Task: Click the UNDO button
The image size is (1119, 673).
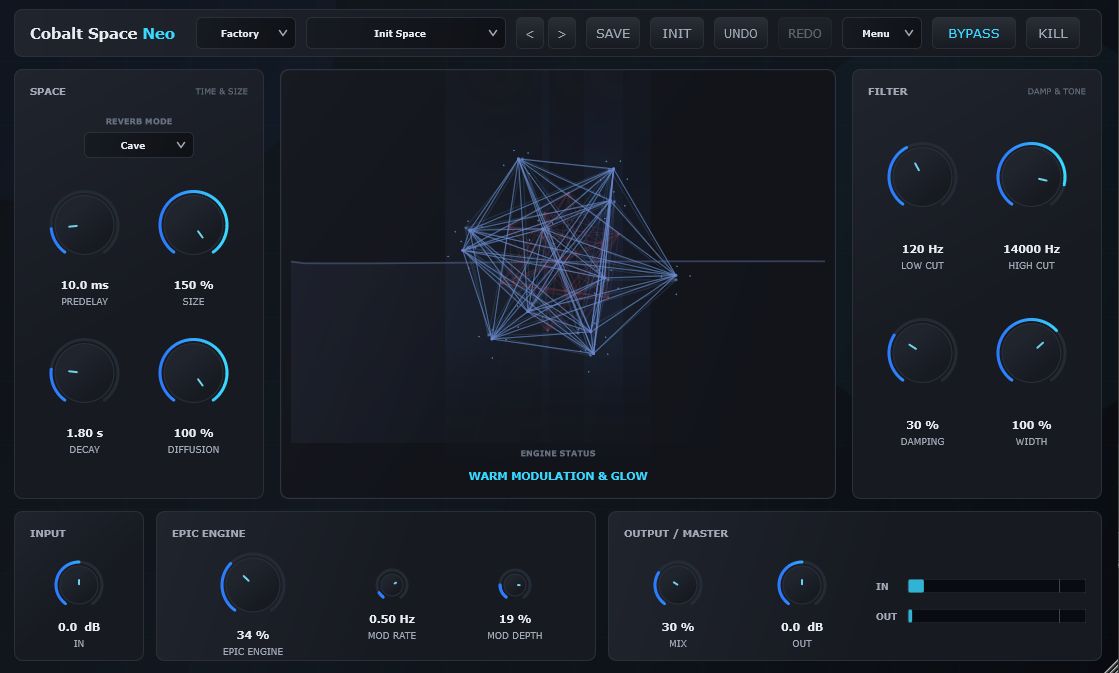Action: (741, 34)
